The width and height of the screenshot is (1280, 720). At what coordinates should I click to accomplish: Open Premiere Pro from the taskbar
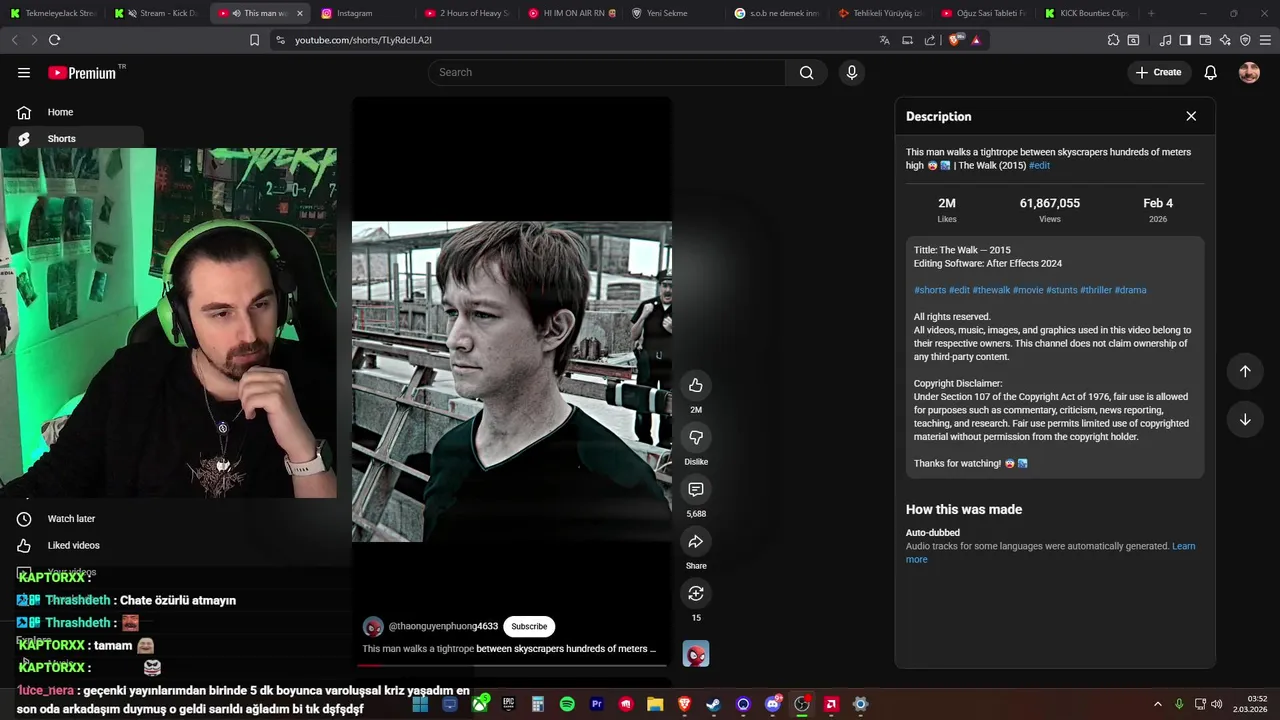(597, 704)
